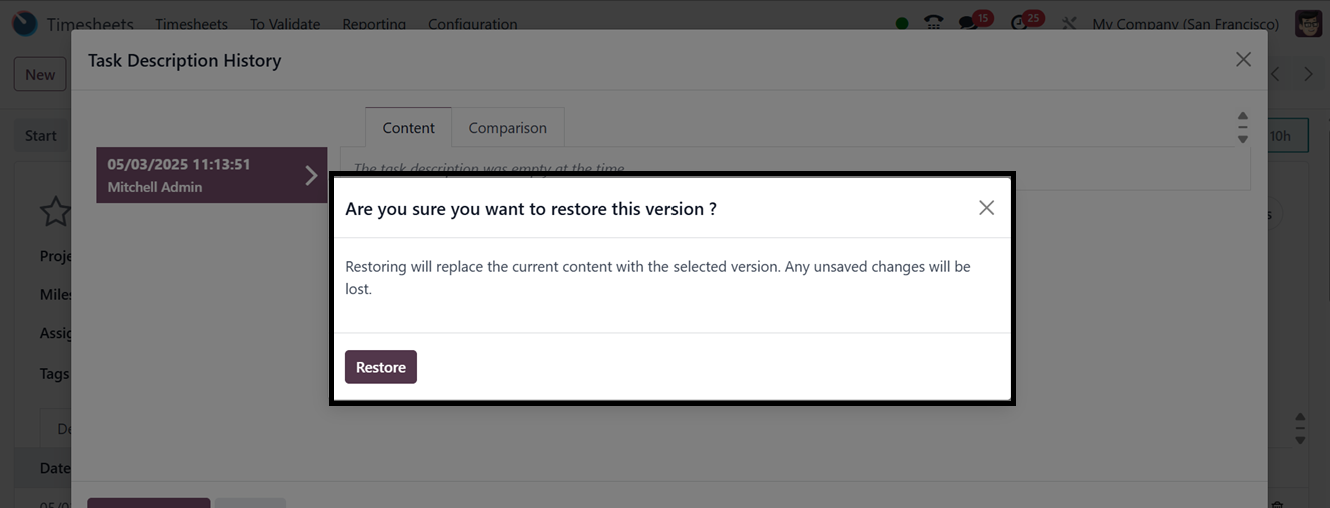Screen dimensions: 1330x508
Task: Switch to the Comparison tab
Action: [x=507, y=128]
